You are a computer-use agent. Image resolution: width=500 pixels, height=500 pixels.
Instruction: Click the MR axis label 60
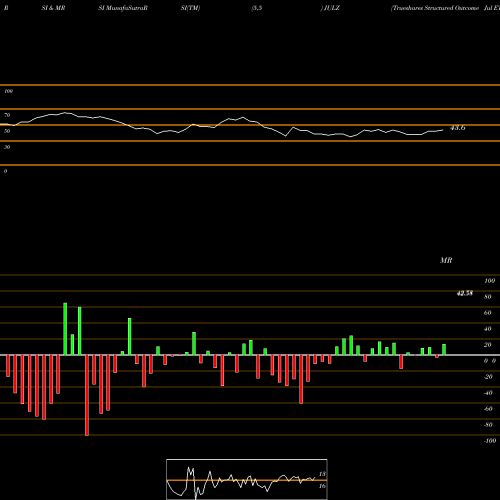click(488, 313)
